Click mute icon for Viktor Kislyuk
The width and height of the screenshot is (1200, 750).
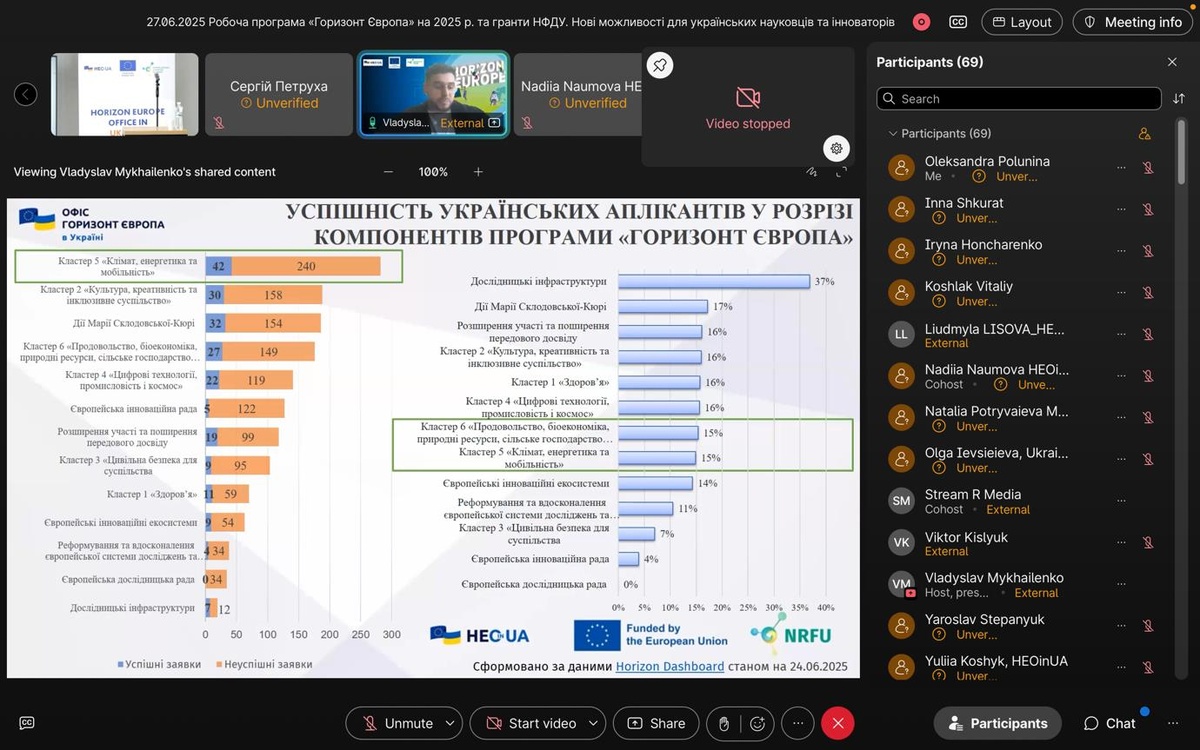(x=1148, y=543)
